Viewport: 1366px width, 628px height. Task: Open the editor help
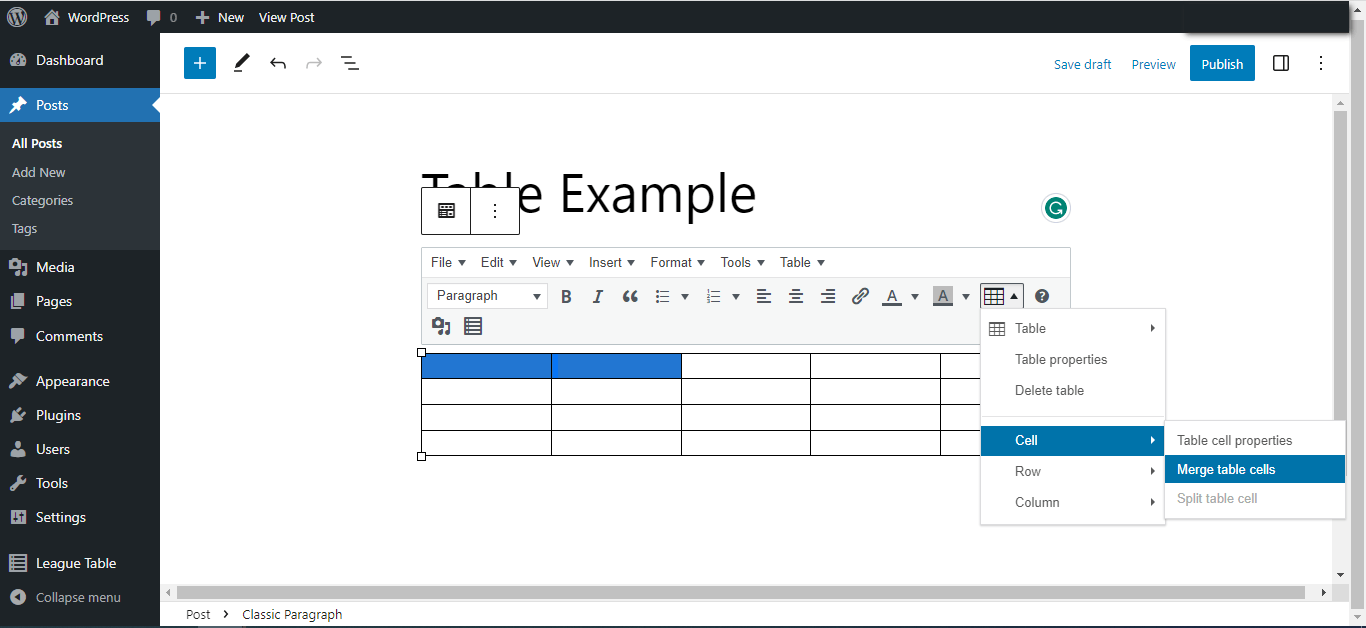click(1042, 295)
